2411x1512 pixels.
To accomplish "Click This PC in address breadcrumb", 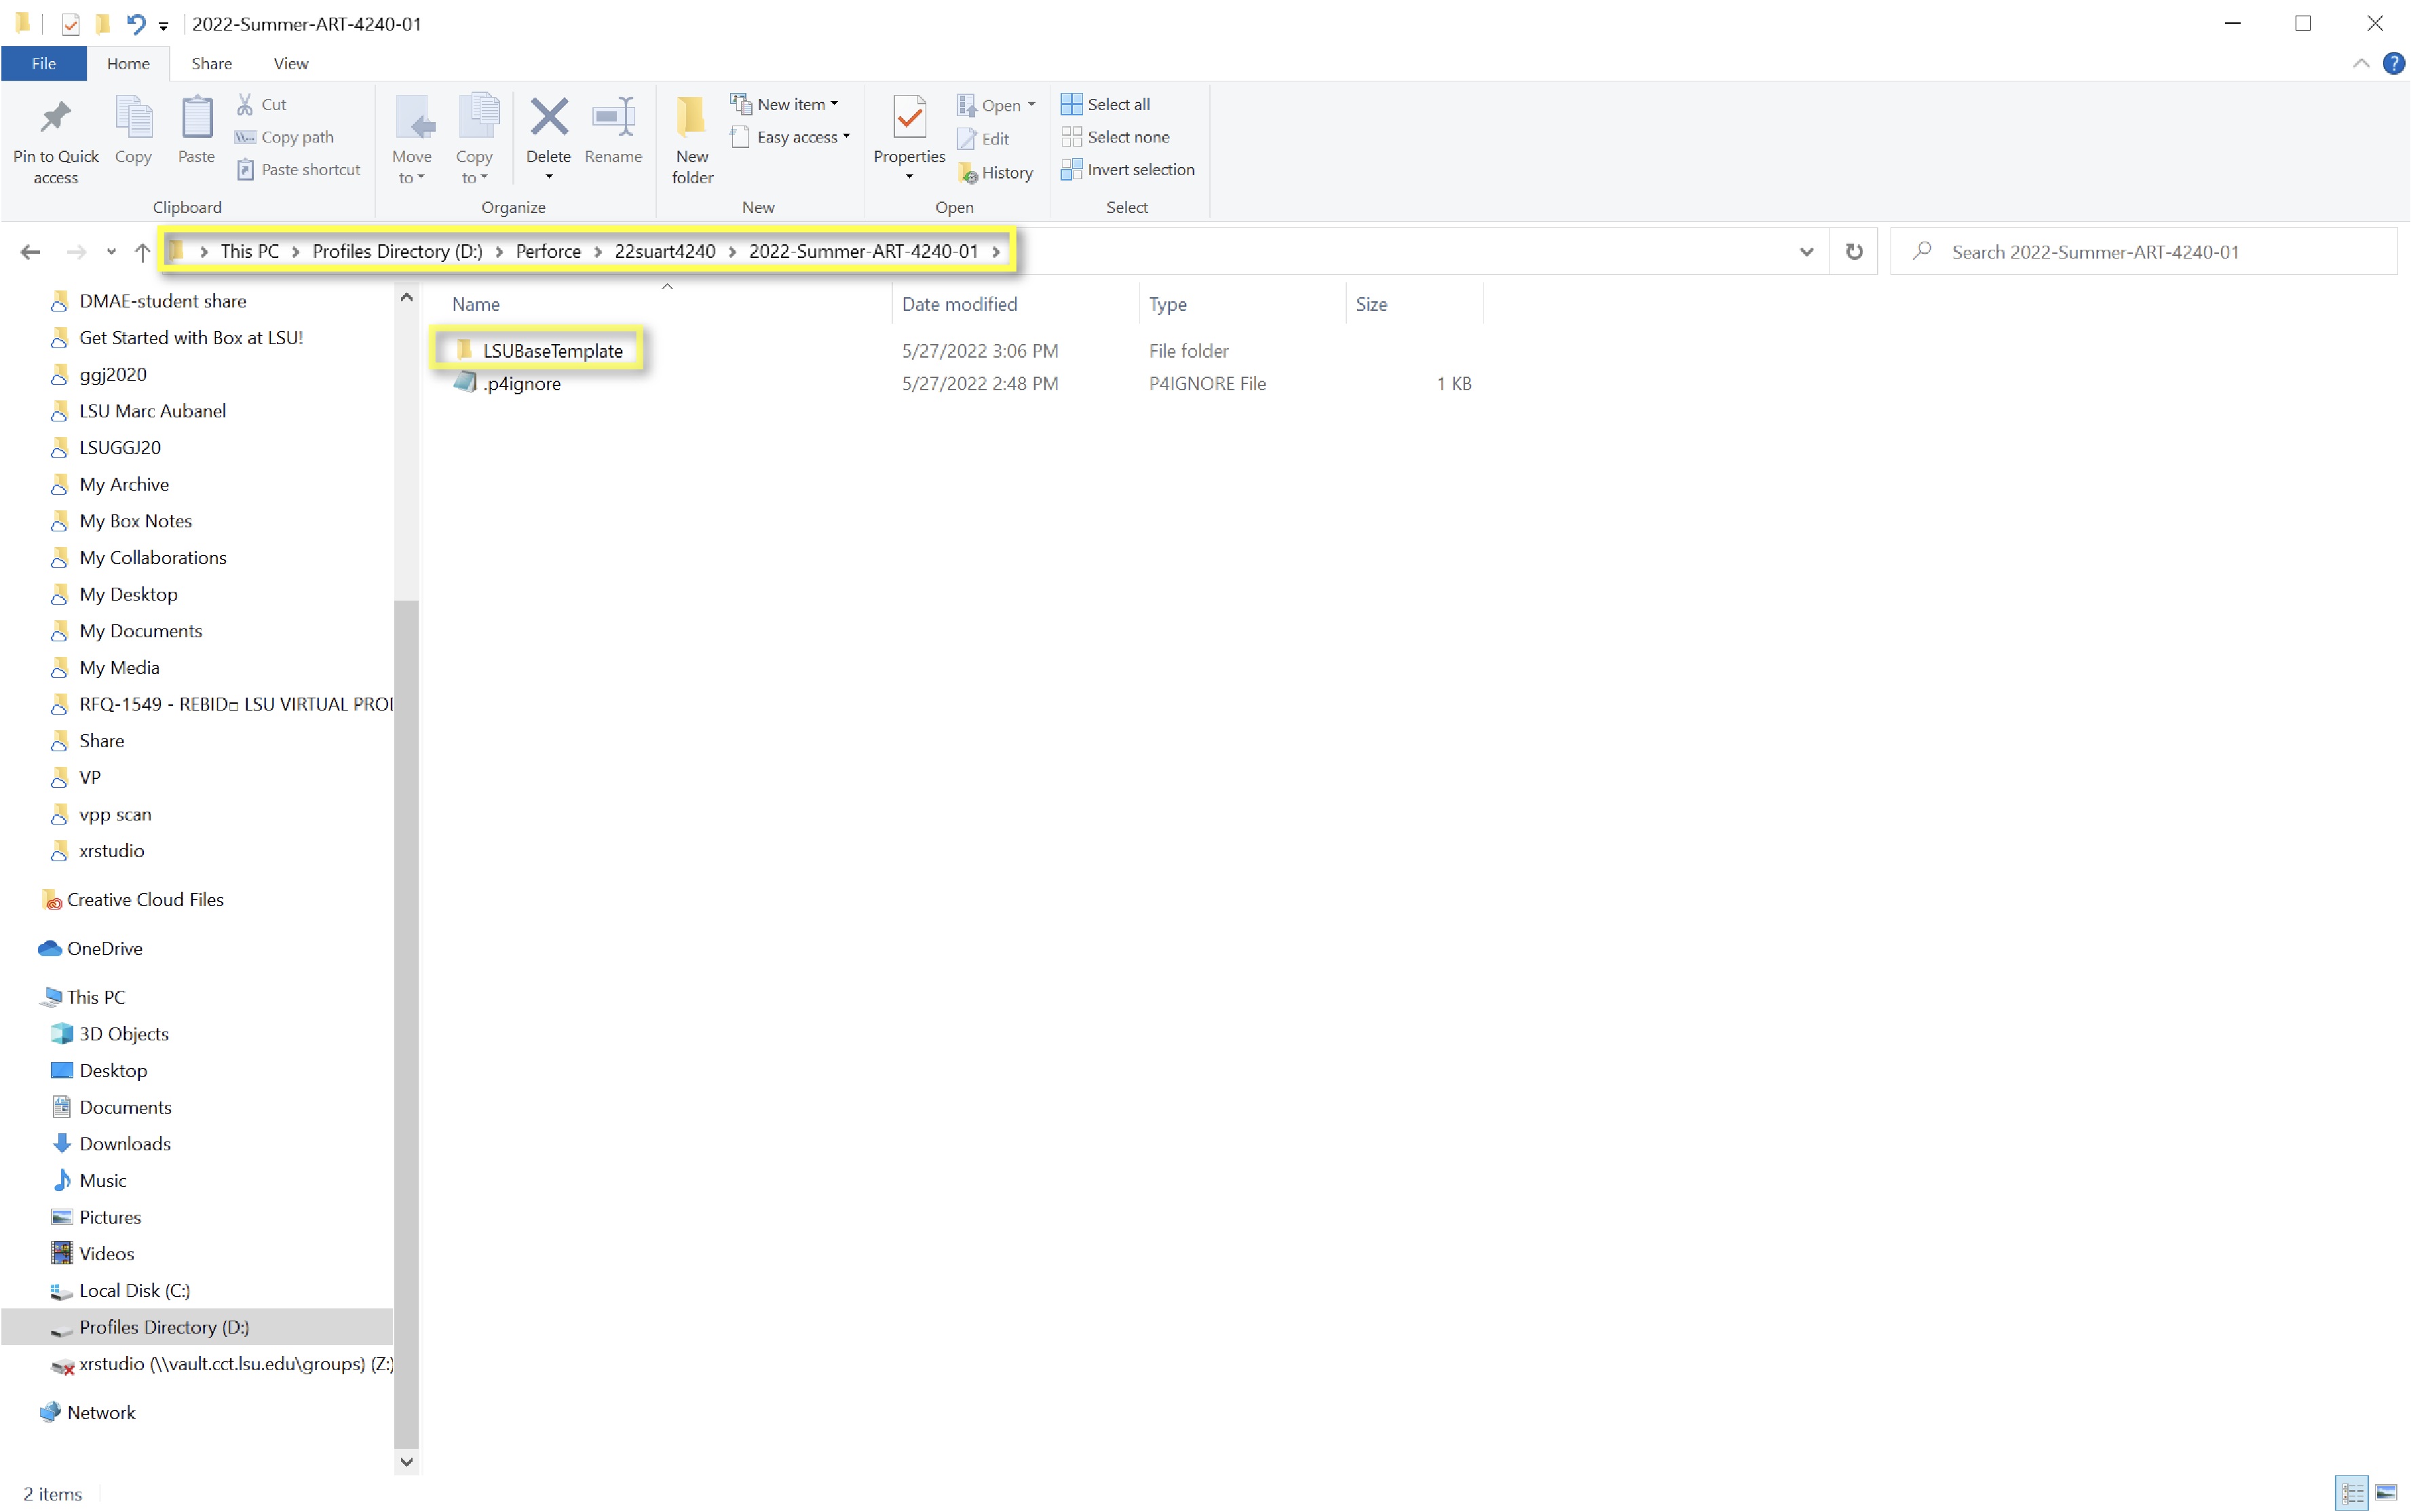I will [x=250, y=251].
